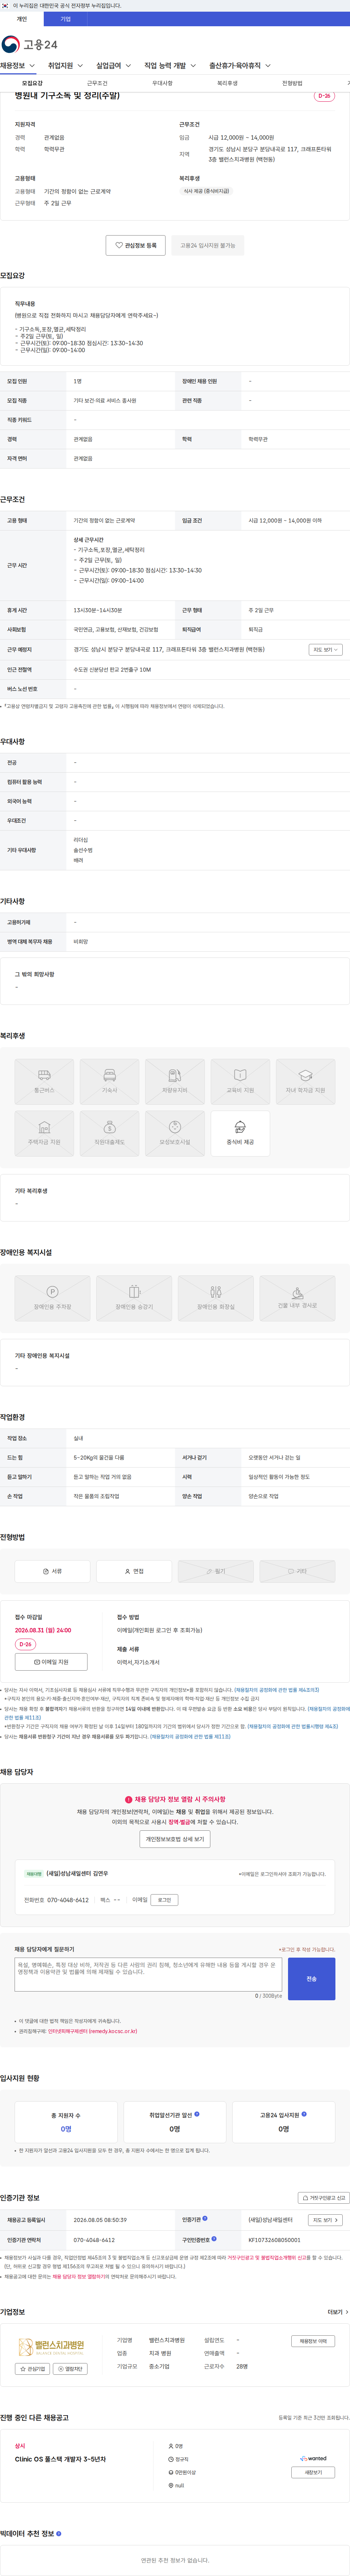Click the 이메일 지원 button
Image resolution: width=350 pixels, height=2576 pixels.
(x=51, y=1662)
